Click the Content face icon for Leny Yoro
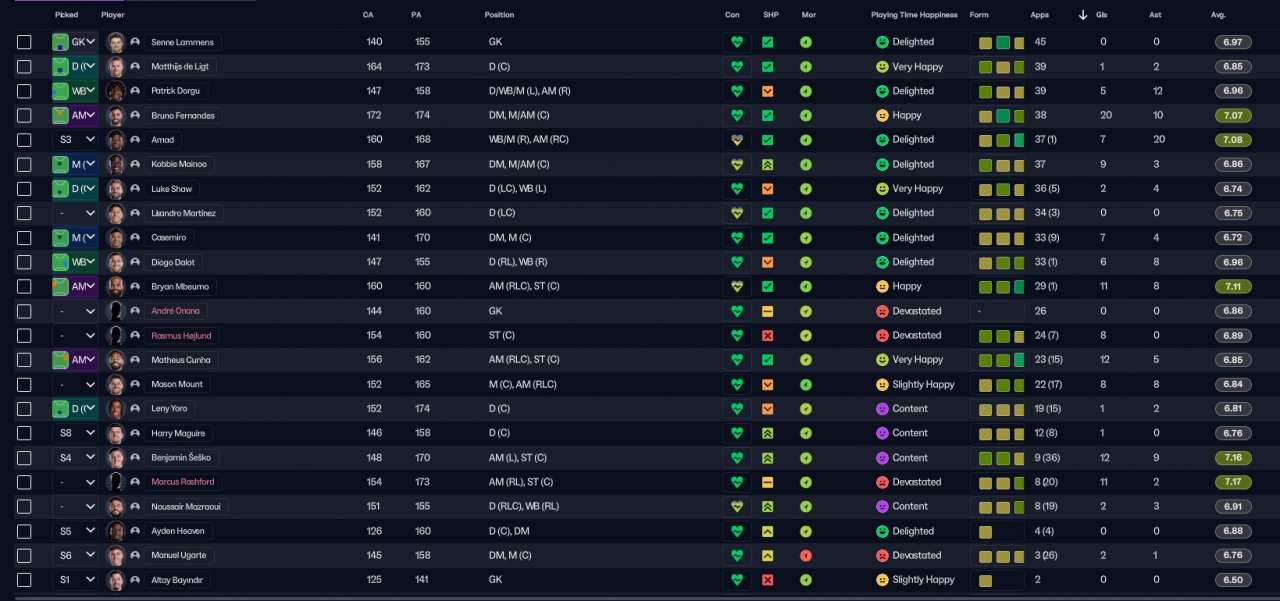This screenshot has height=601, width=1280. pos(882,408)
